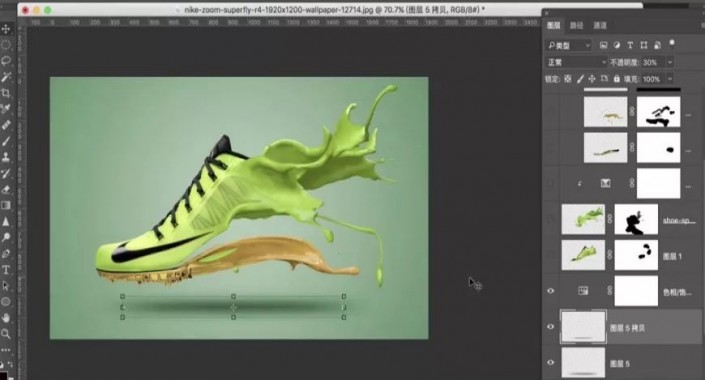Viewport: 705px width, 380px height.
Task: Select the Zoom magnifier tool
Action: click(x=6, y=334)
